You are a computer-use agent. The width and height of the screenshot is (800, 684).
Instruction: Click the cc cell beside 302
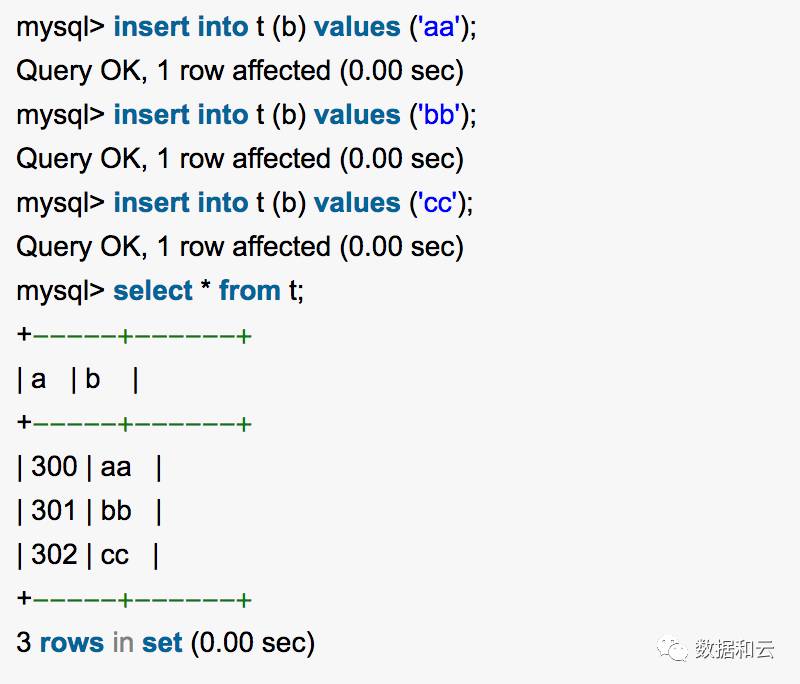[115, 555]
